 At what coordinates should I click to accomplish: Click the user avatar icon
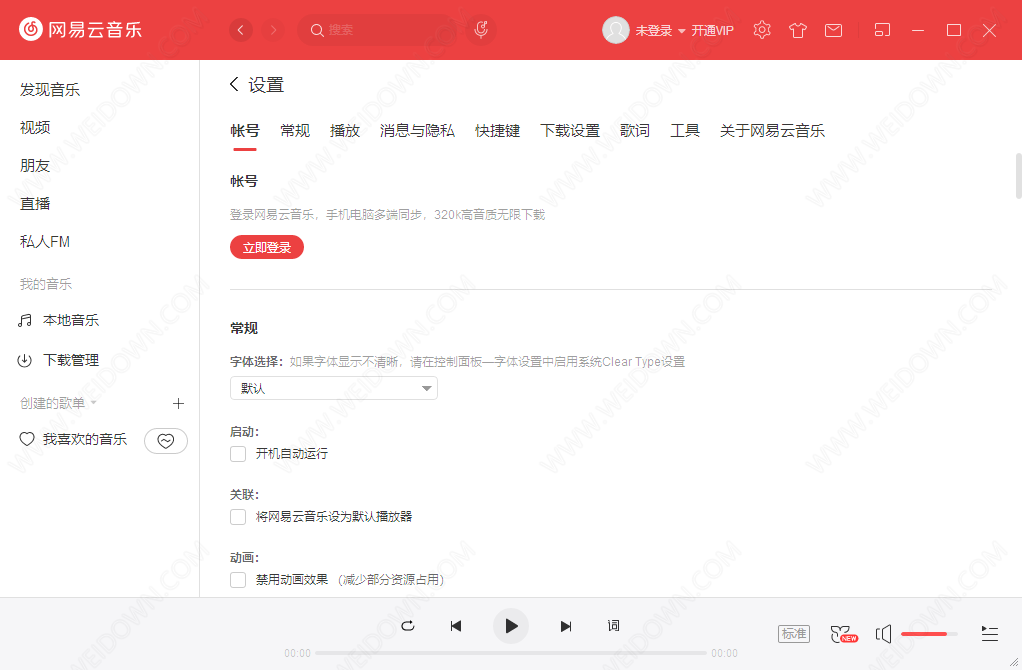[615, 30]
